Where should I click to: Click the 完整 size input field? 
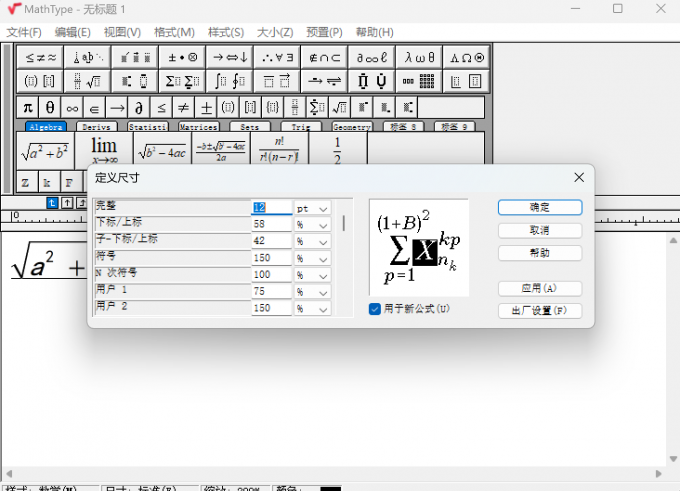pyautogui.click(x=272, y=208)
